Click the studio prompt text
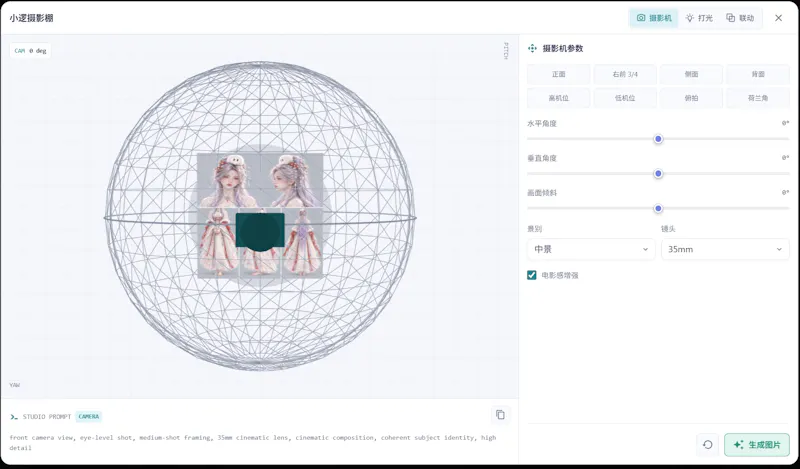 pos(253,442)
